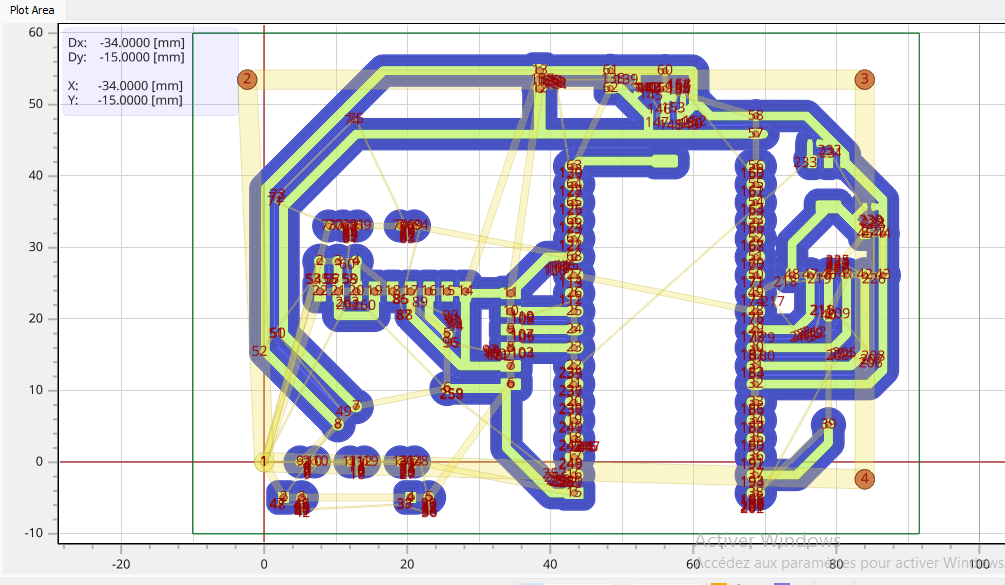Click path point labeled 52

pos(259,351)
